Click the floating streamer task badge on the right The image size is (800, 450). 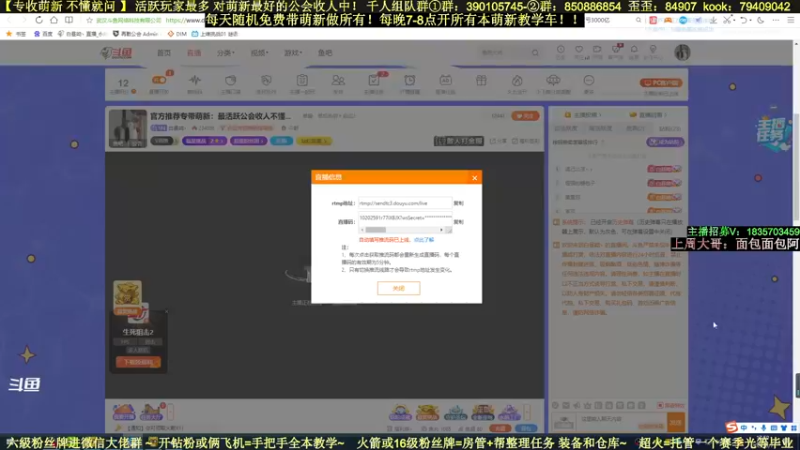click(774, 132)
